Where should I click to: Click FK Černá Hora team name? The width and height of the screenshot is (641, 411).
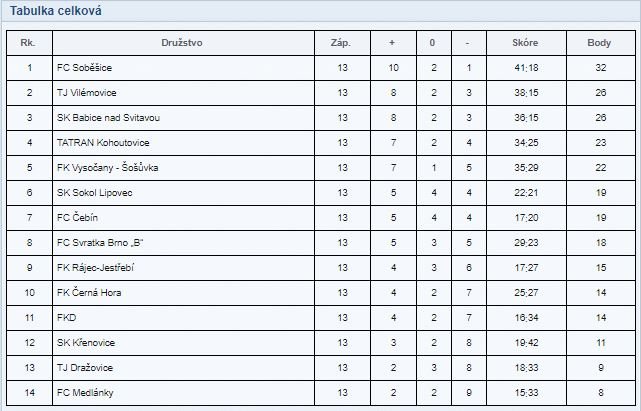[x=89, y=292]
